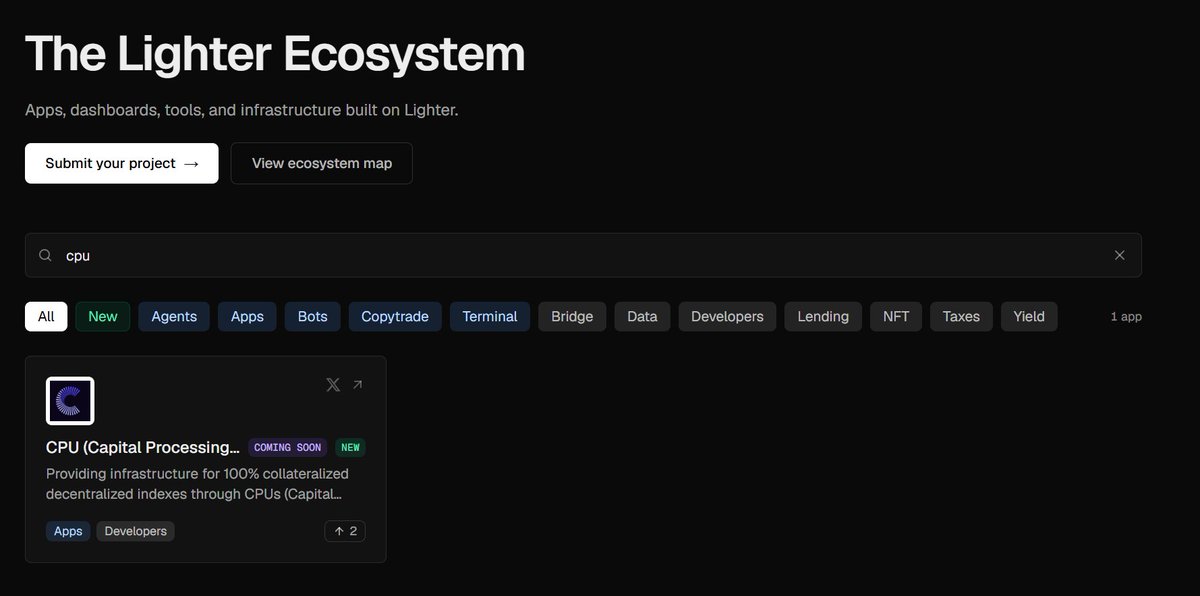Click the subtitle about apps built on Lighter
The height and width of the screenshot is (596, 1200).
click(242, 110)
